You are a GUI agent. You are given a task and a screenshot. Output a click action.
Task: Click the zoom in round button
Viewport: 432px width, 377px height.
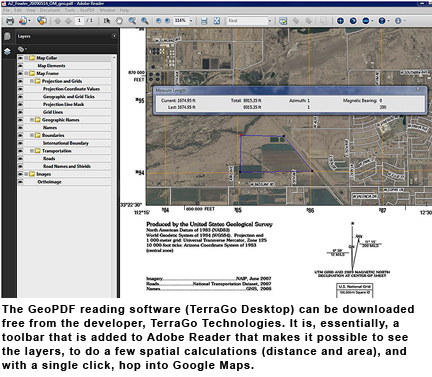pos(167,21)
